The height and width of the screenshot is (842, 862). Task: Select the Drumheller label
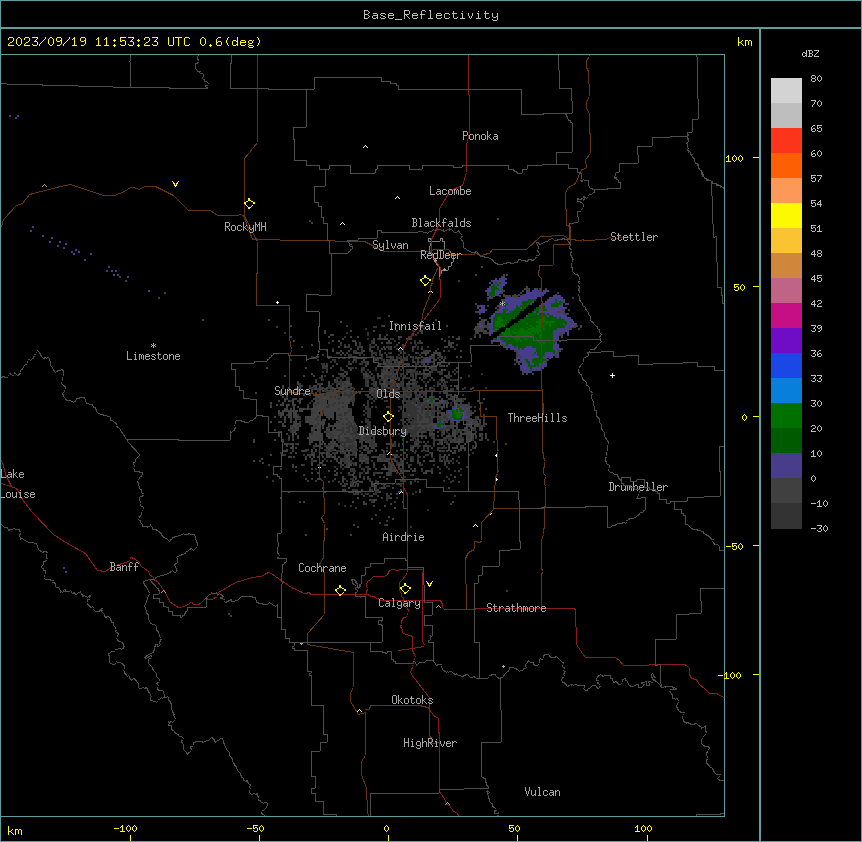point(638,487)
